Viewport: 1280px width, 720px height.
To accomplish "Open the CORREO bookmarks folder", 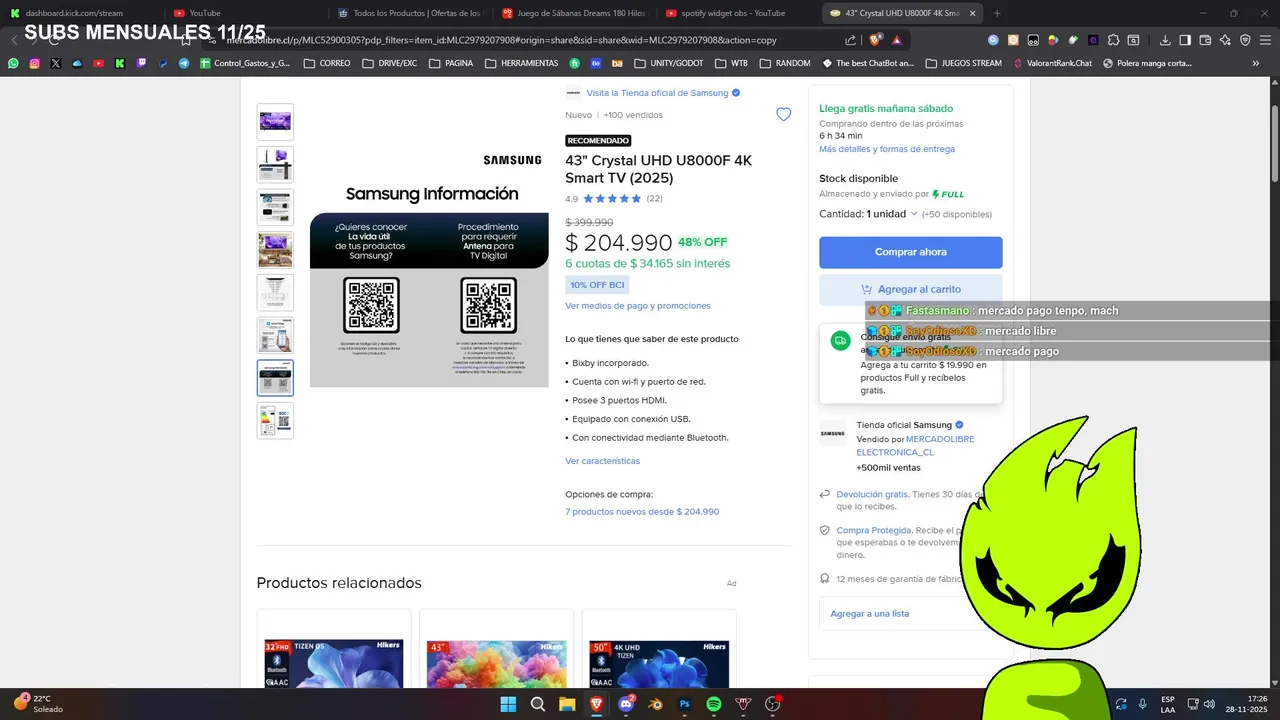I will [327, 63].
